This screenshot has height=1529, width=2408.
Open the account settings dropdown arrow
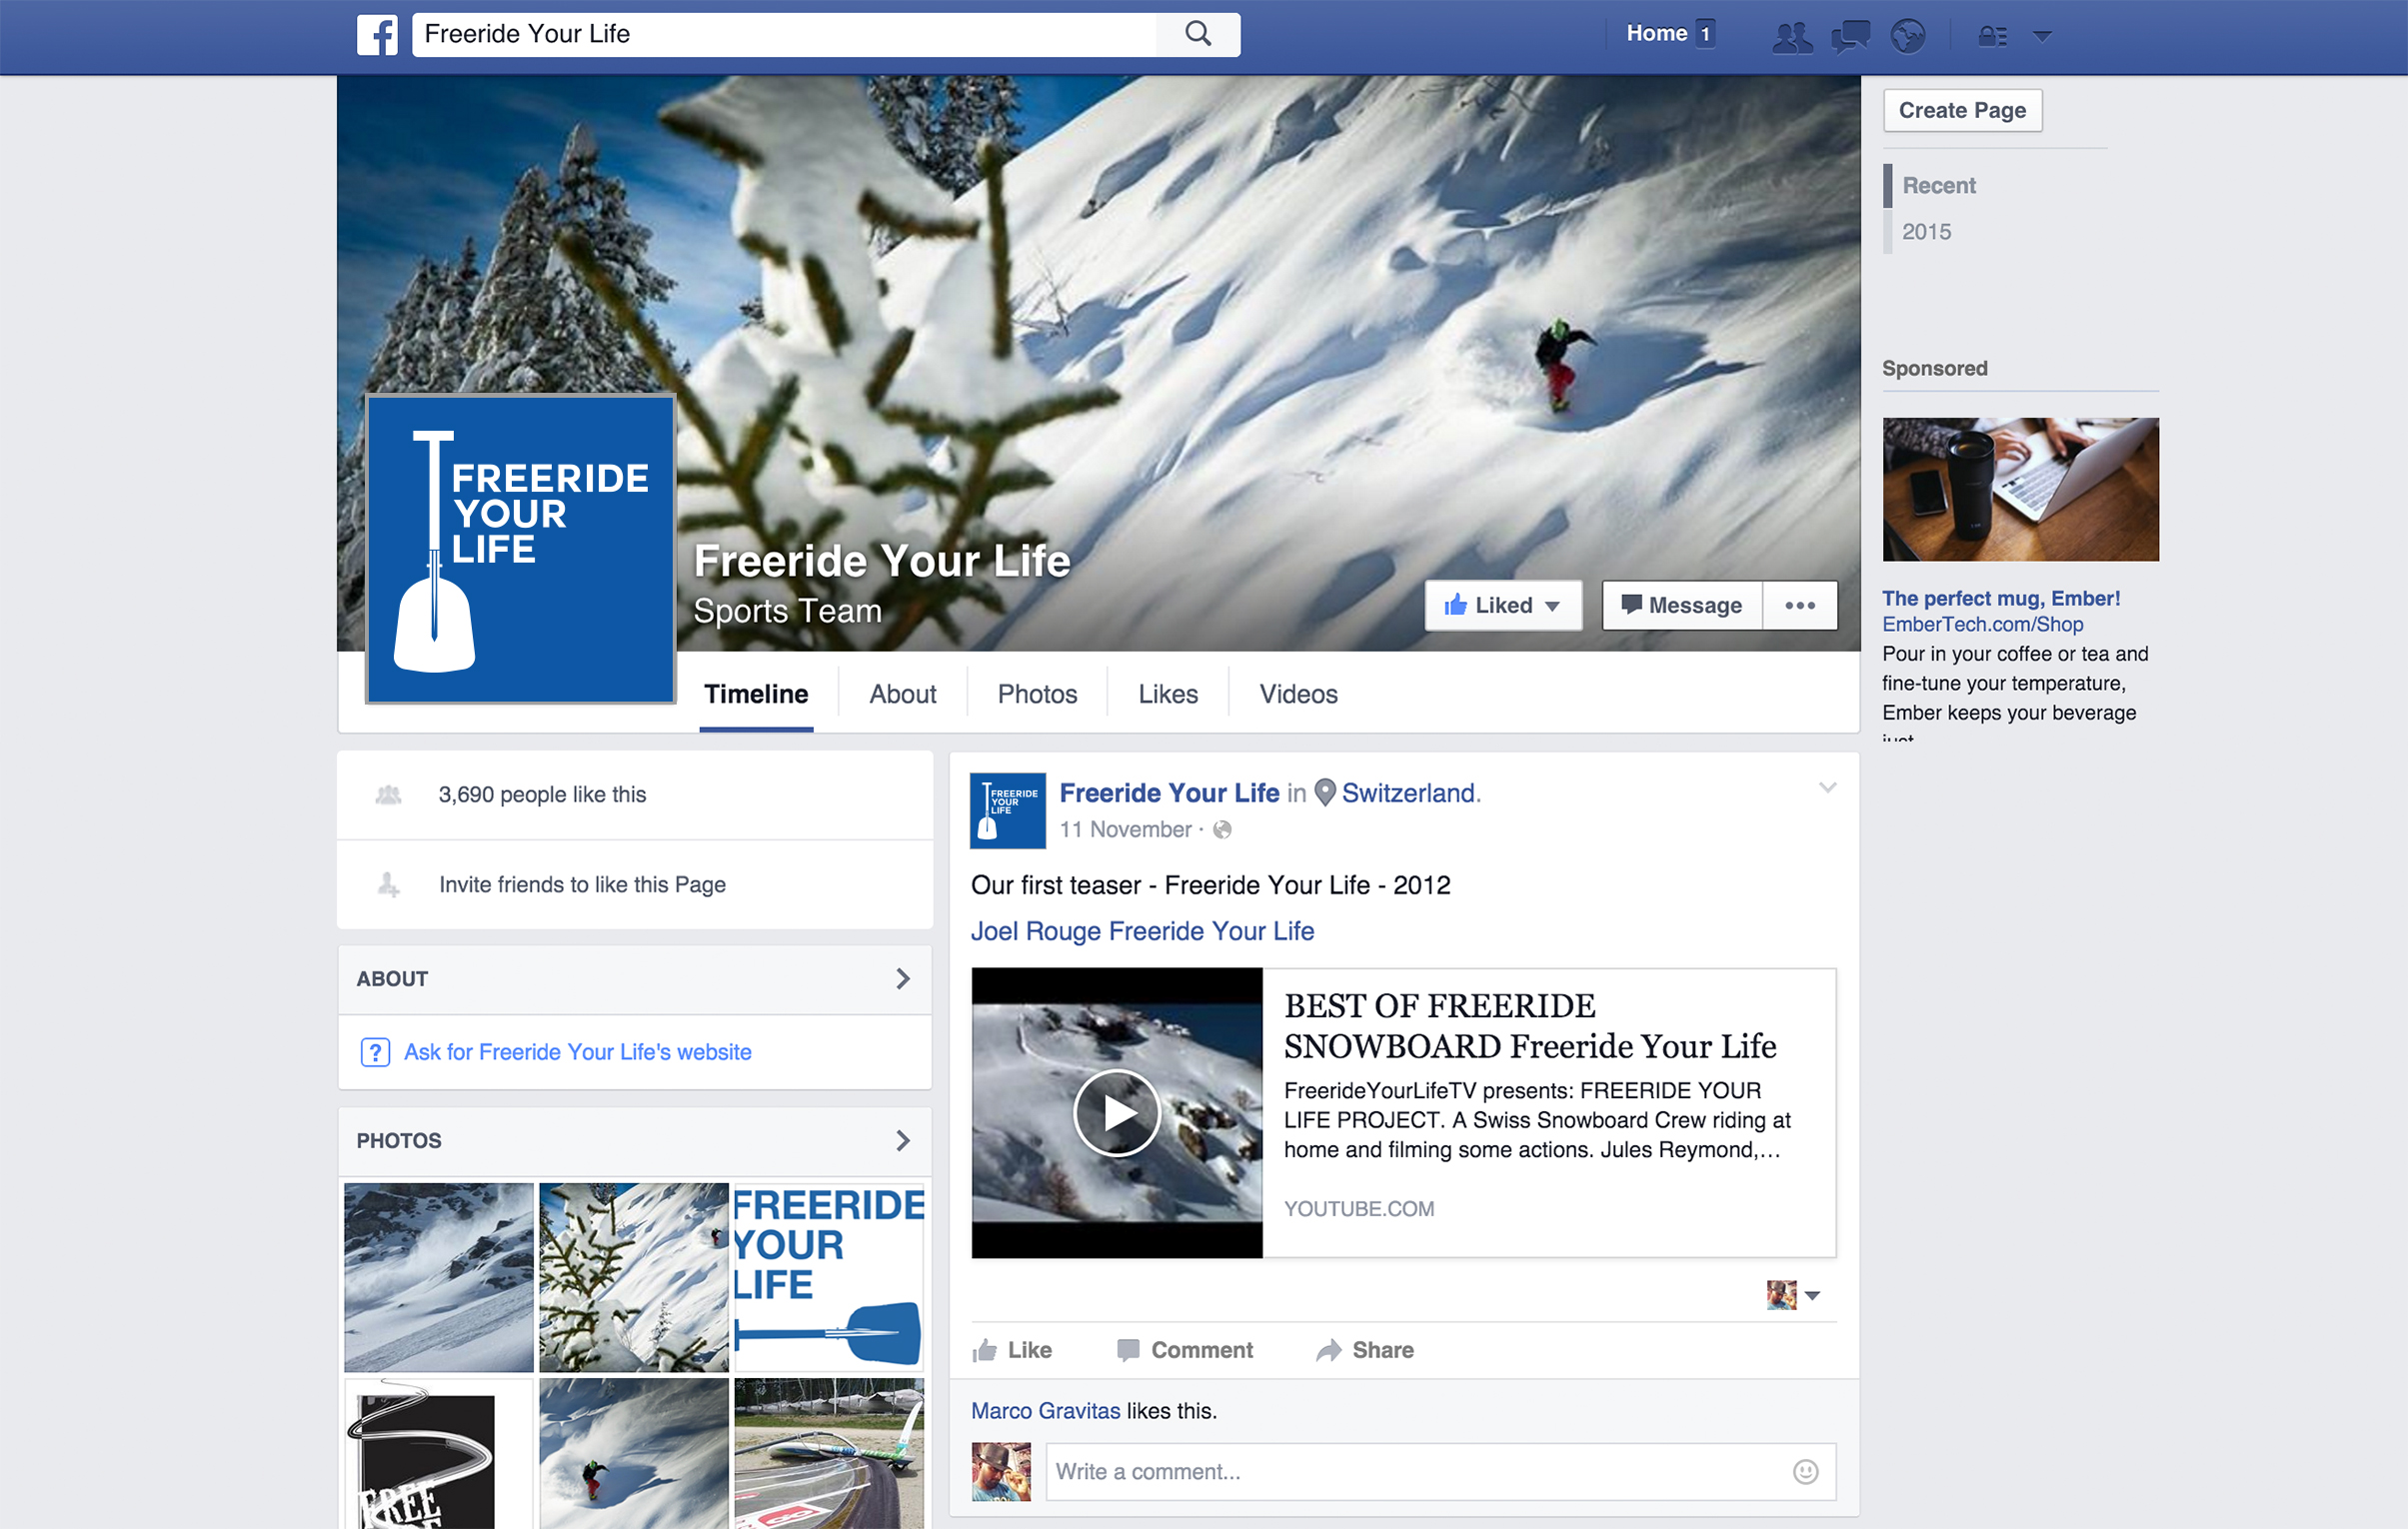[x=2042, y=37]
